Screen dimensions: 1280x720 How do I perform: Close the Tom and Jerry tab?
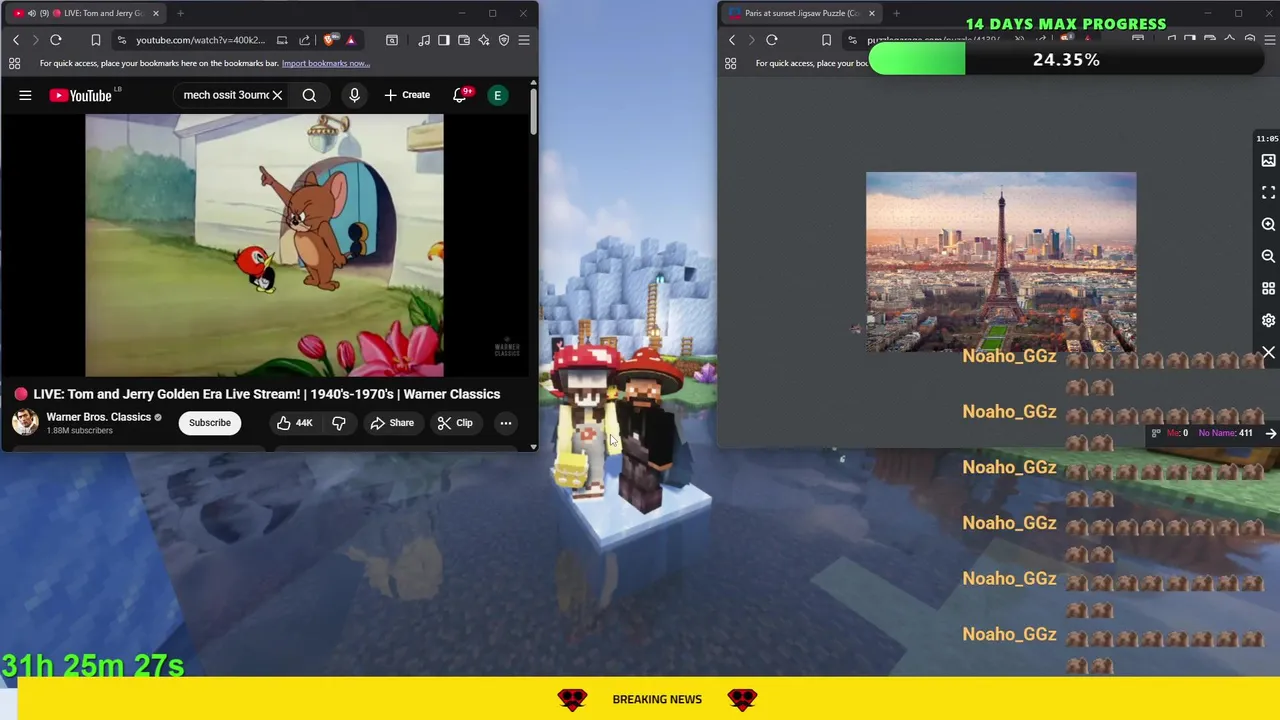155,13
